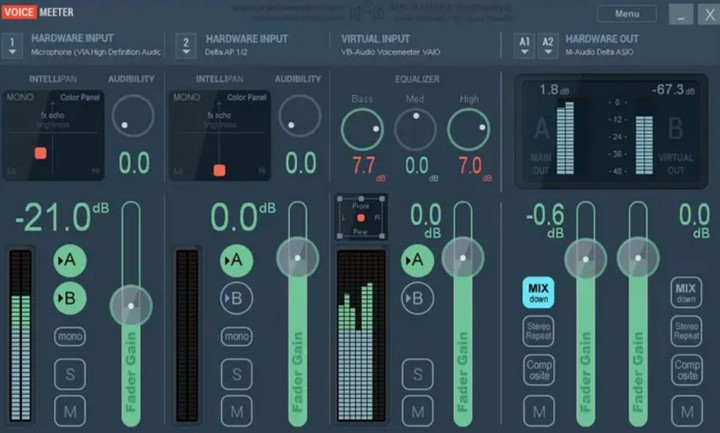Screen dimensions: 720x433
Task: Toggle Stereo Repeat for bus A
Action: (539, 331)
